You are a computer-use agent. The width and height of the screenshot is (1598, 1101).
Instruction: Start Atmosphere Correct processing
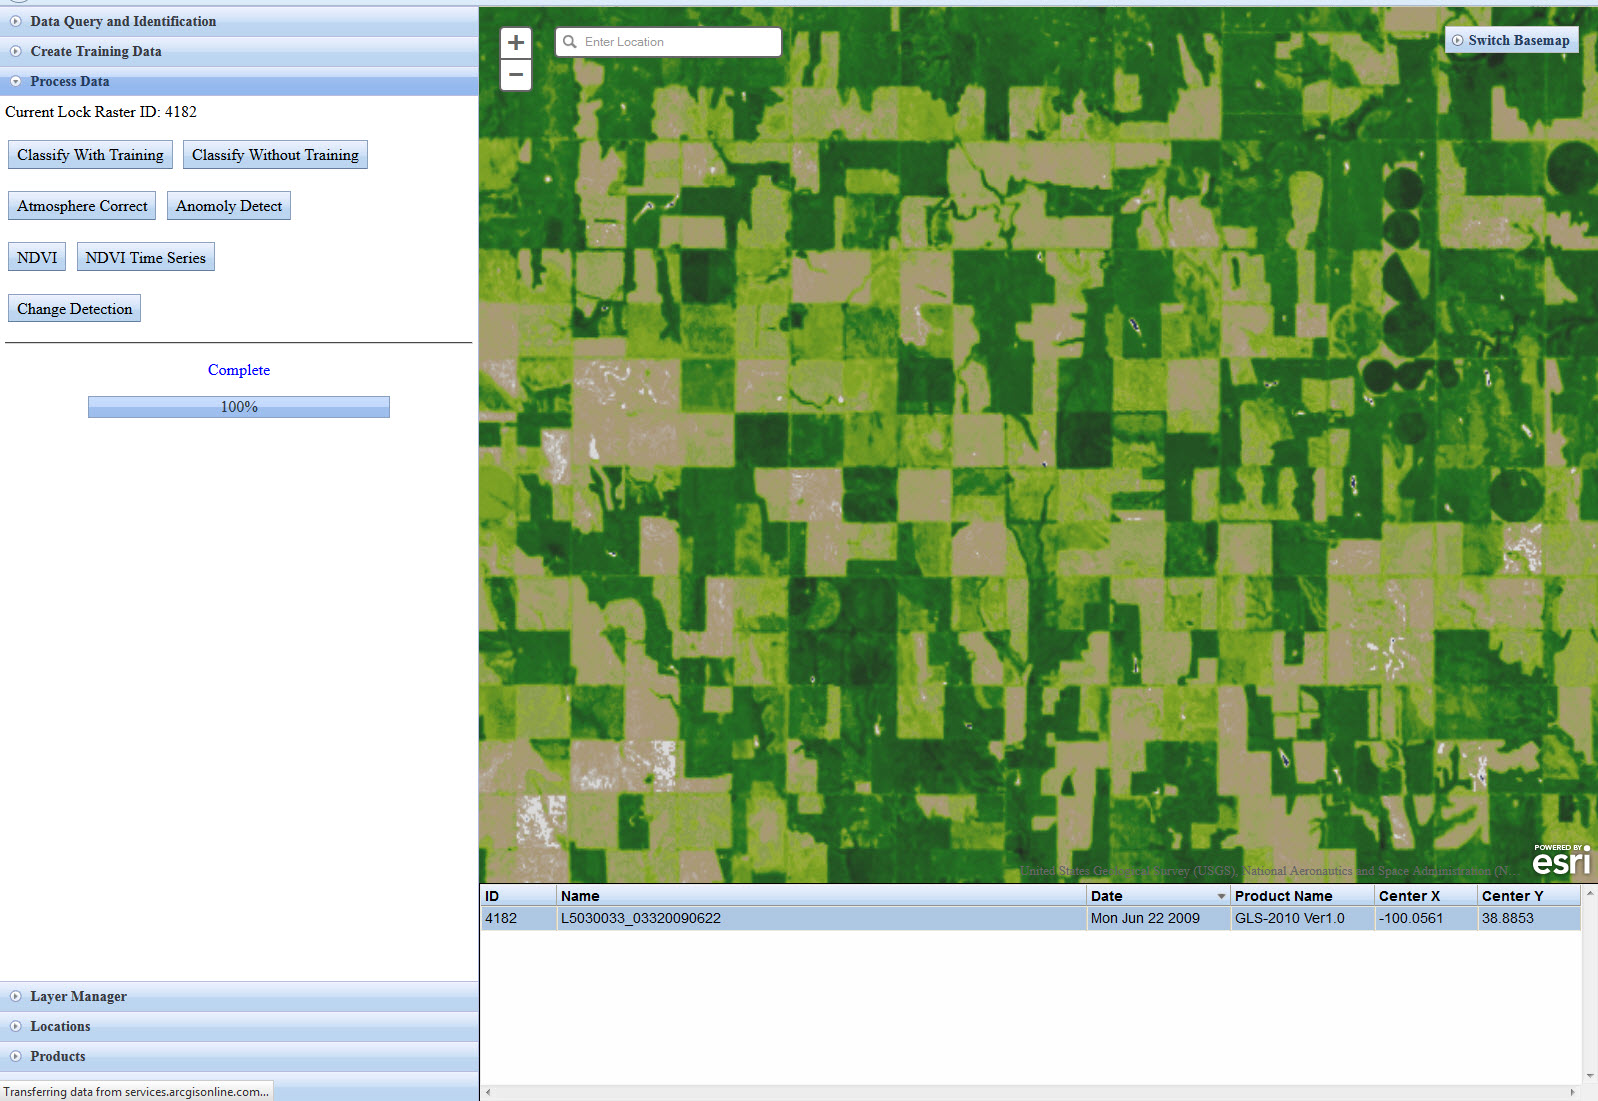coord(82,206)
